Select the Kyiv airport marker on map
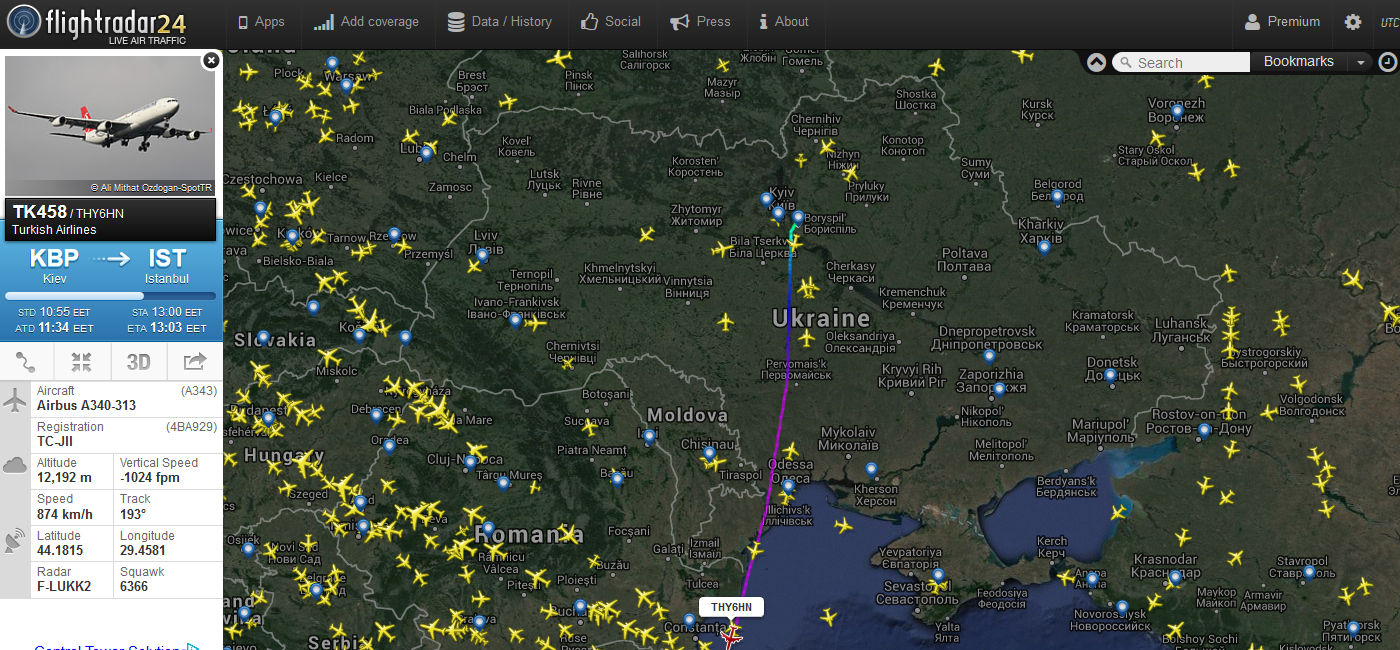Viewport: 1400px width, 650px height. 767,199
